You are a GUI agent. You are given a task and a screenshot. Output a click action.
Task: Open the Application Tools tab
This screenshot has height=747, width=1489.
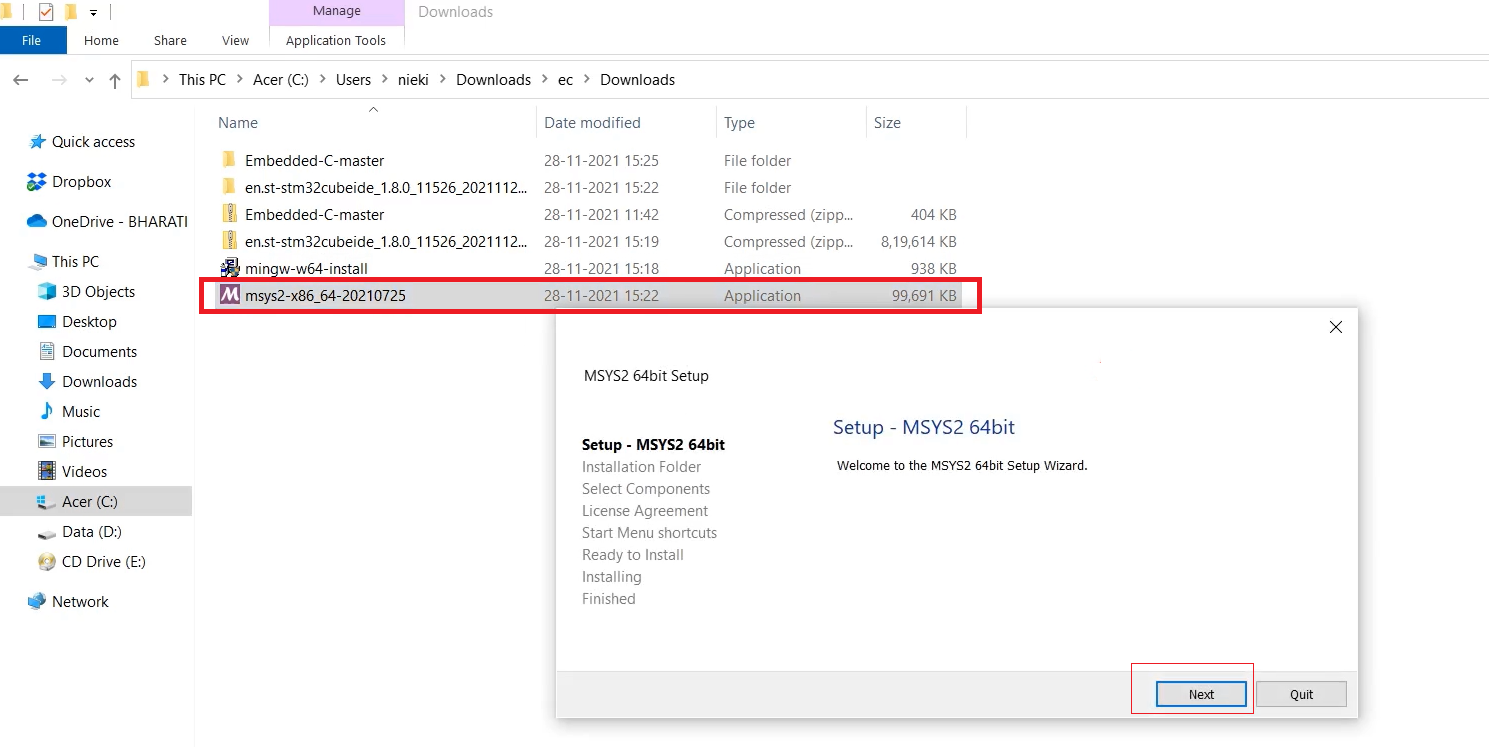coord(336,41)
